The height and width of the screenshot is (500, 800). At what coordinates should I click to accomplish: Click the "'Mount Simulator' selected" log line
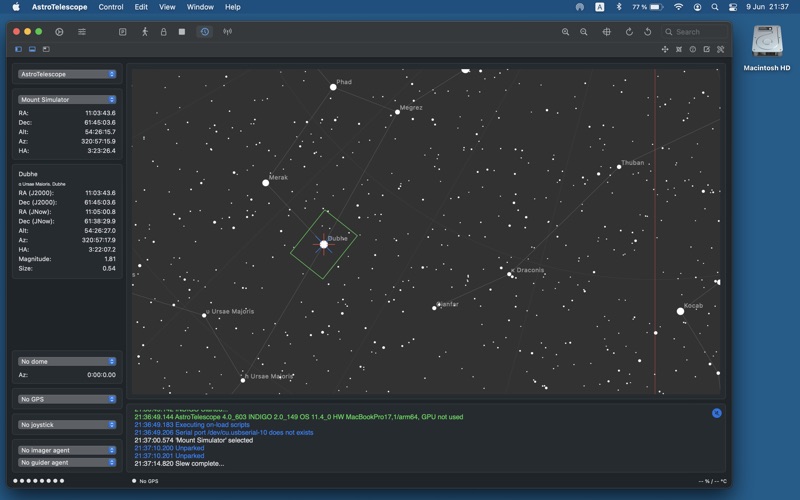[193, 440]
